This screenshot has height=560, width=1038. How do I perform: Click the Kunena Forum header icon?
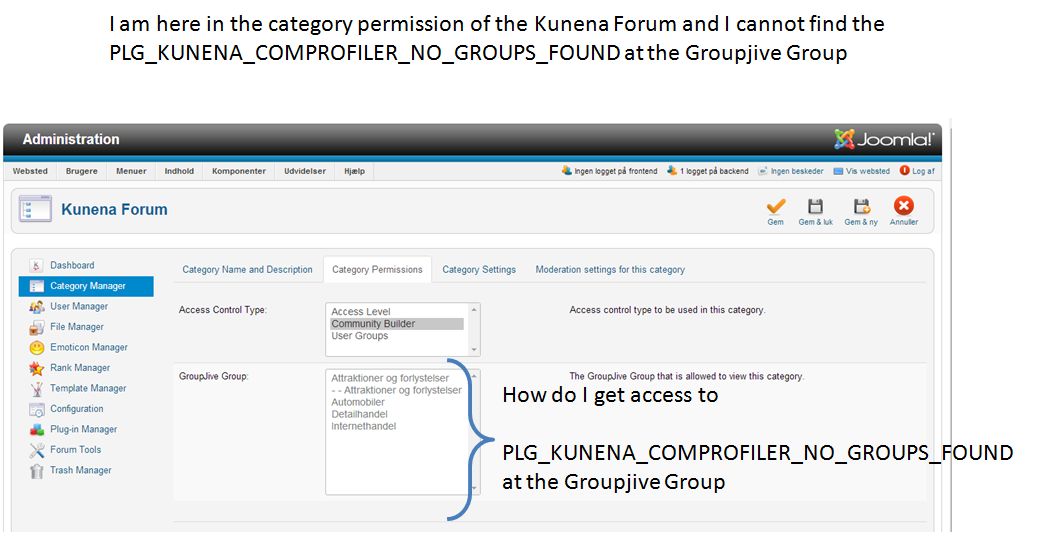point(35,209)
